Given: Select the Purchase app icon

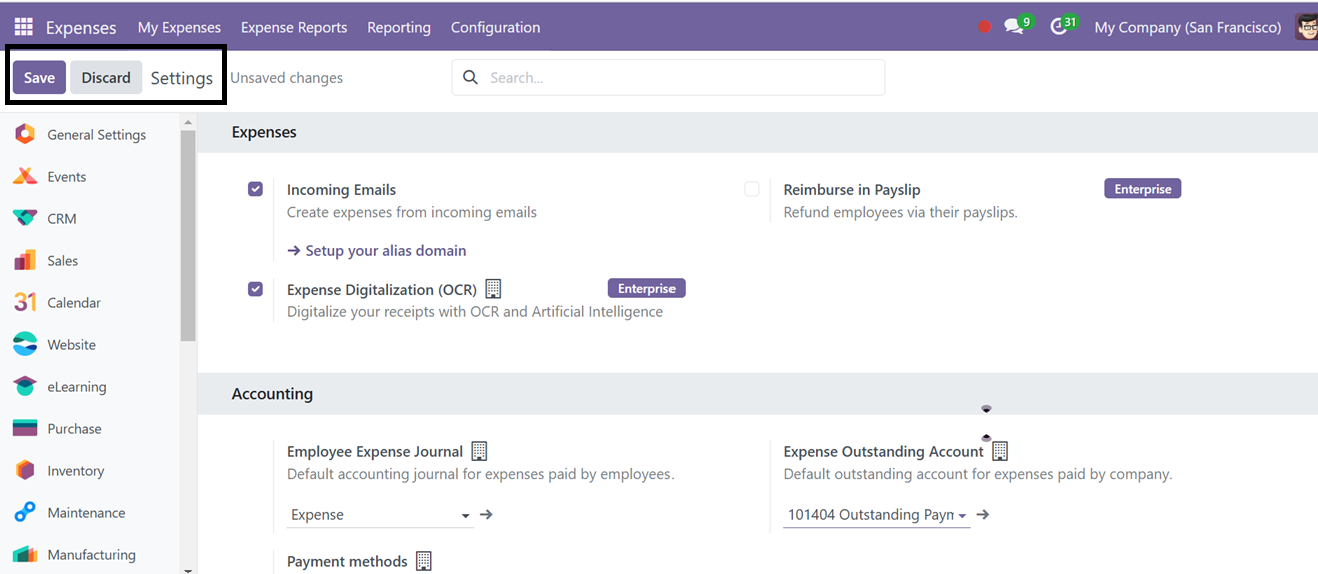Looking at the screenshot, I should [x=25, y=428].
